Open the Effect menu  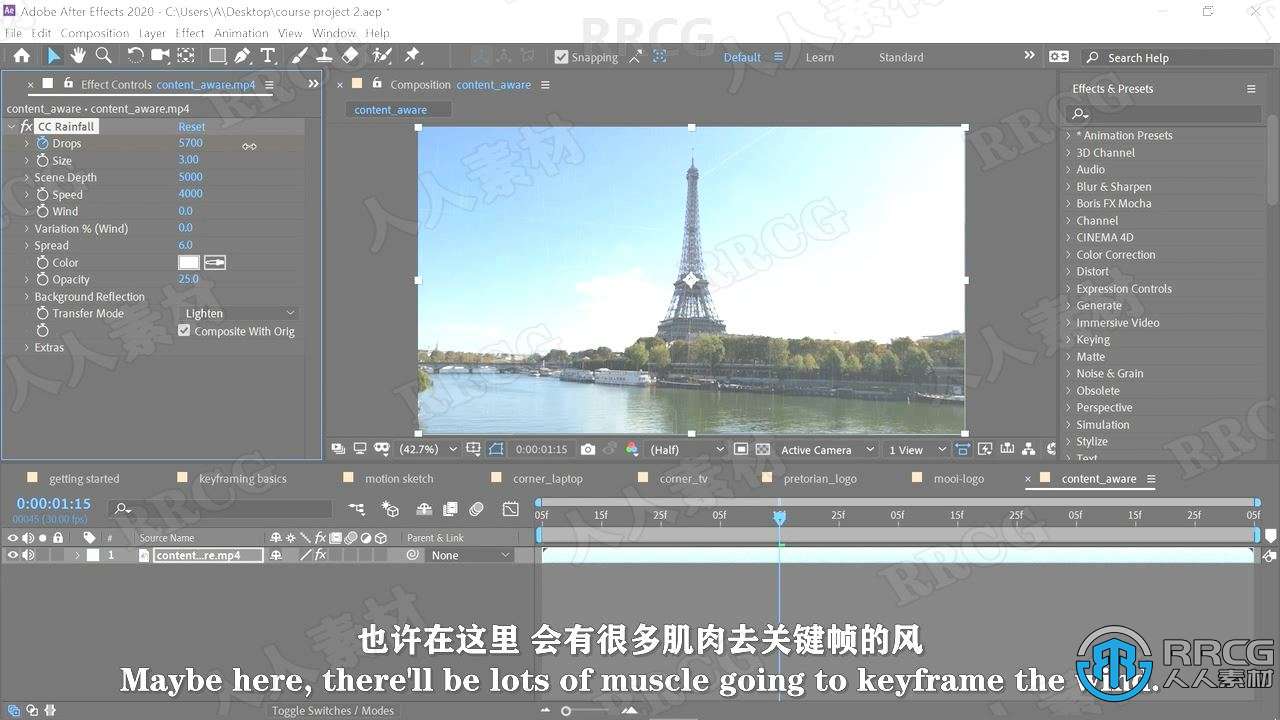pos(190,33)
